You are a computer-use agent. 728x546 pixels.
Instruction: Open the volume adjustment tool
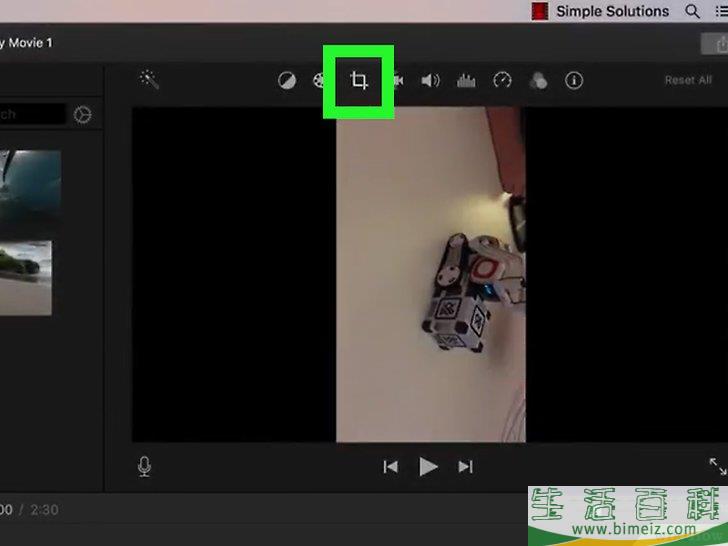coord(430,81)
